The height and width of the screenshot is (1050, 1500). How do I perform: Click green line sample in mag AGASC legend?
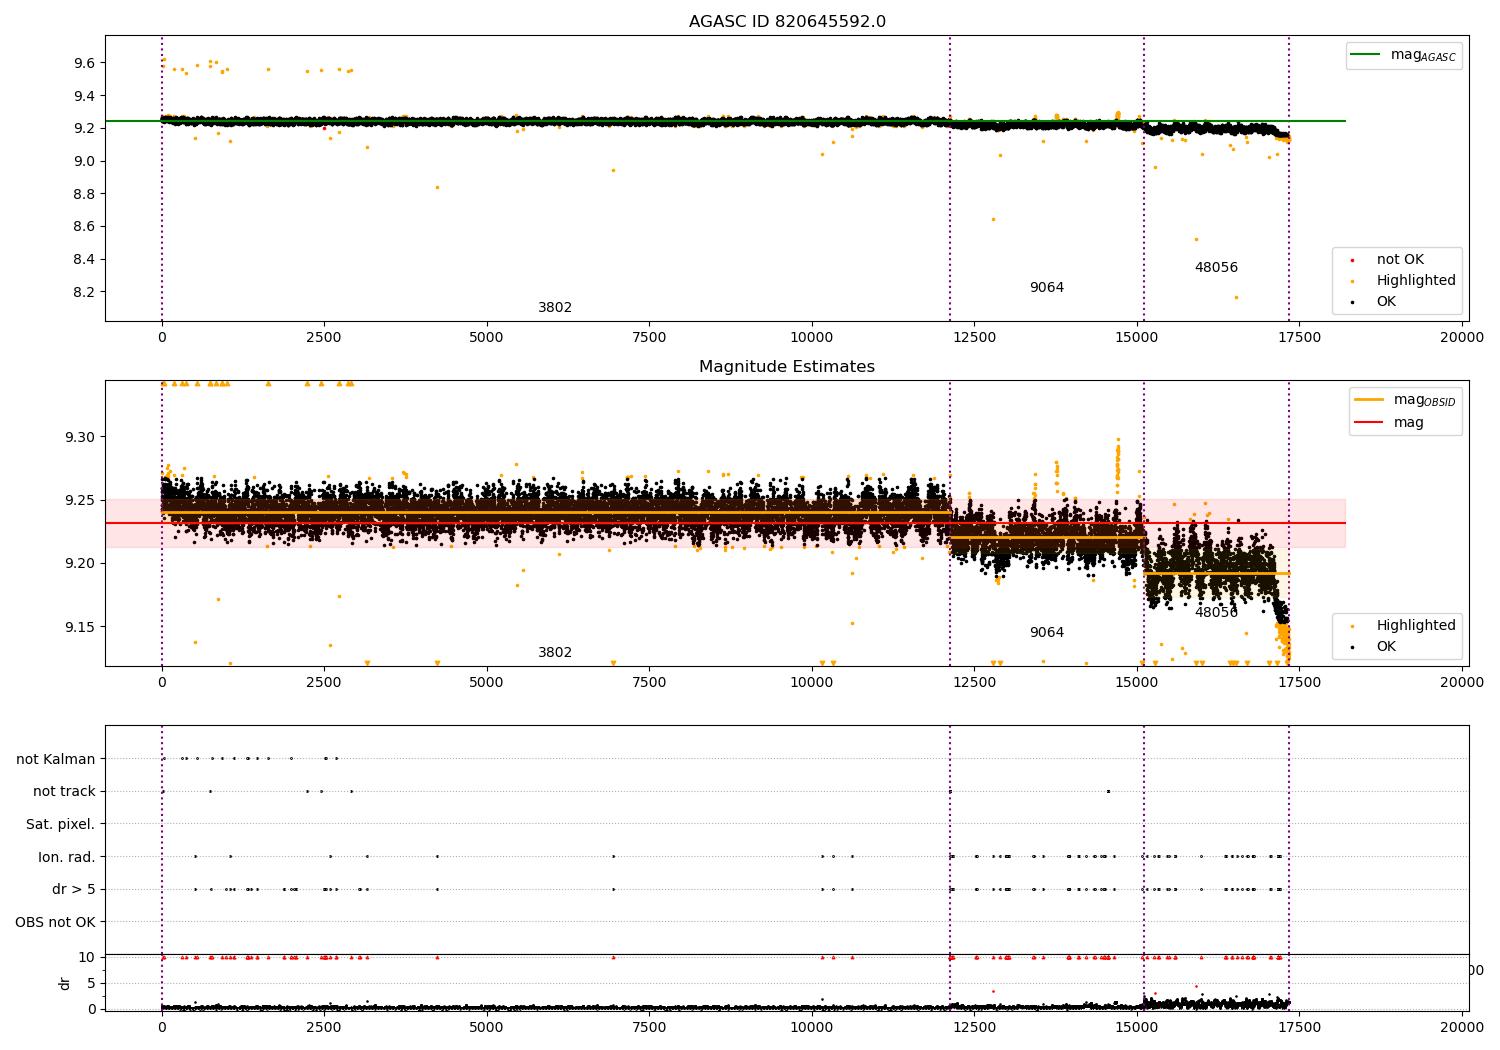coord(1365,55)
